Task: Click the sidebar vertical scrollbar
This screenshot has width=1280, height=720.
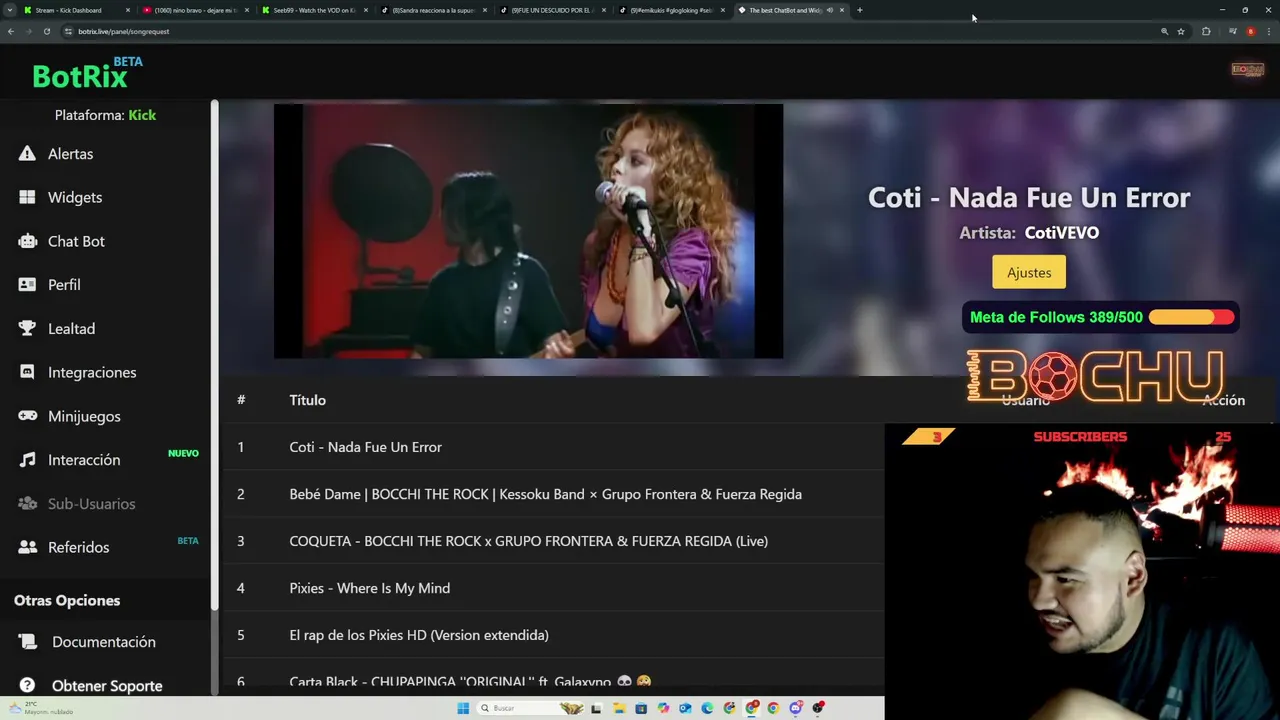Action: tap(214, 355)
